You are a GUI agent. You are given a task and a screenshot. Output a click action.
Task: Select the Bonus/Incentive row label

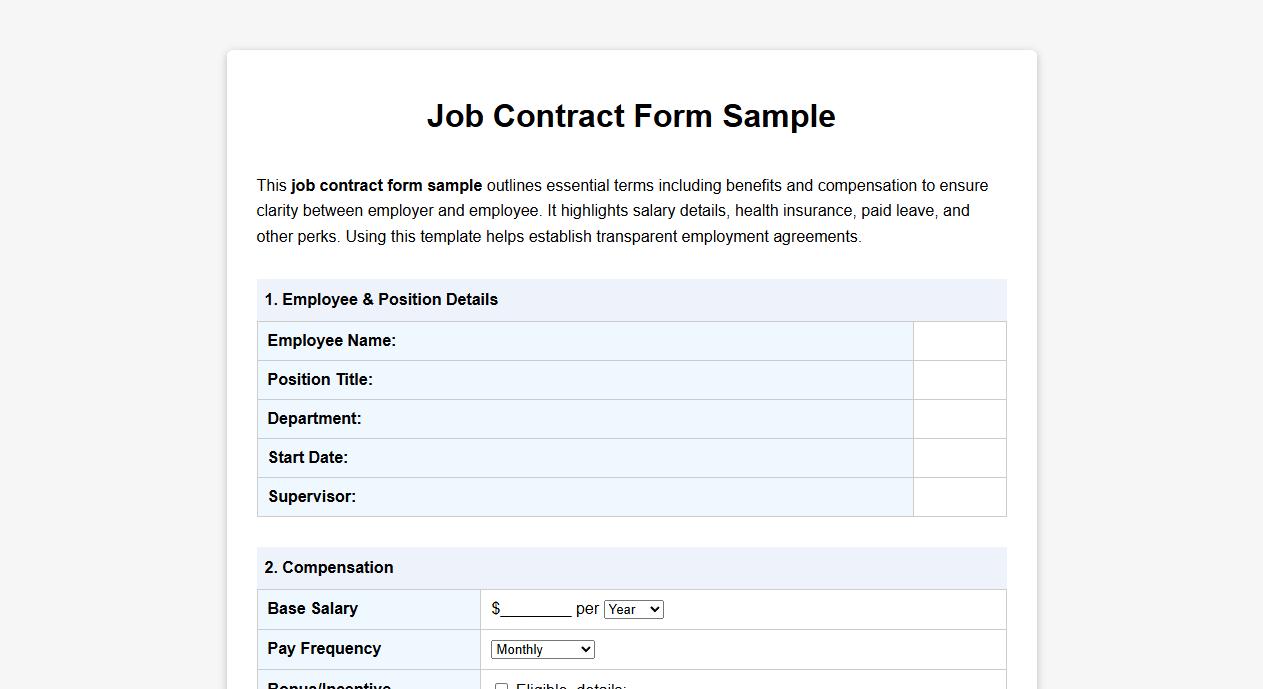click(x=327, y=686)
